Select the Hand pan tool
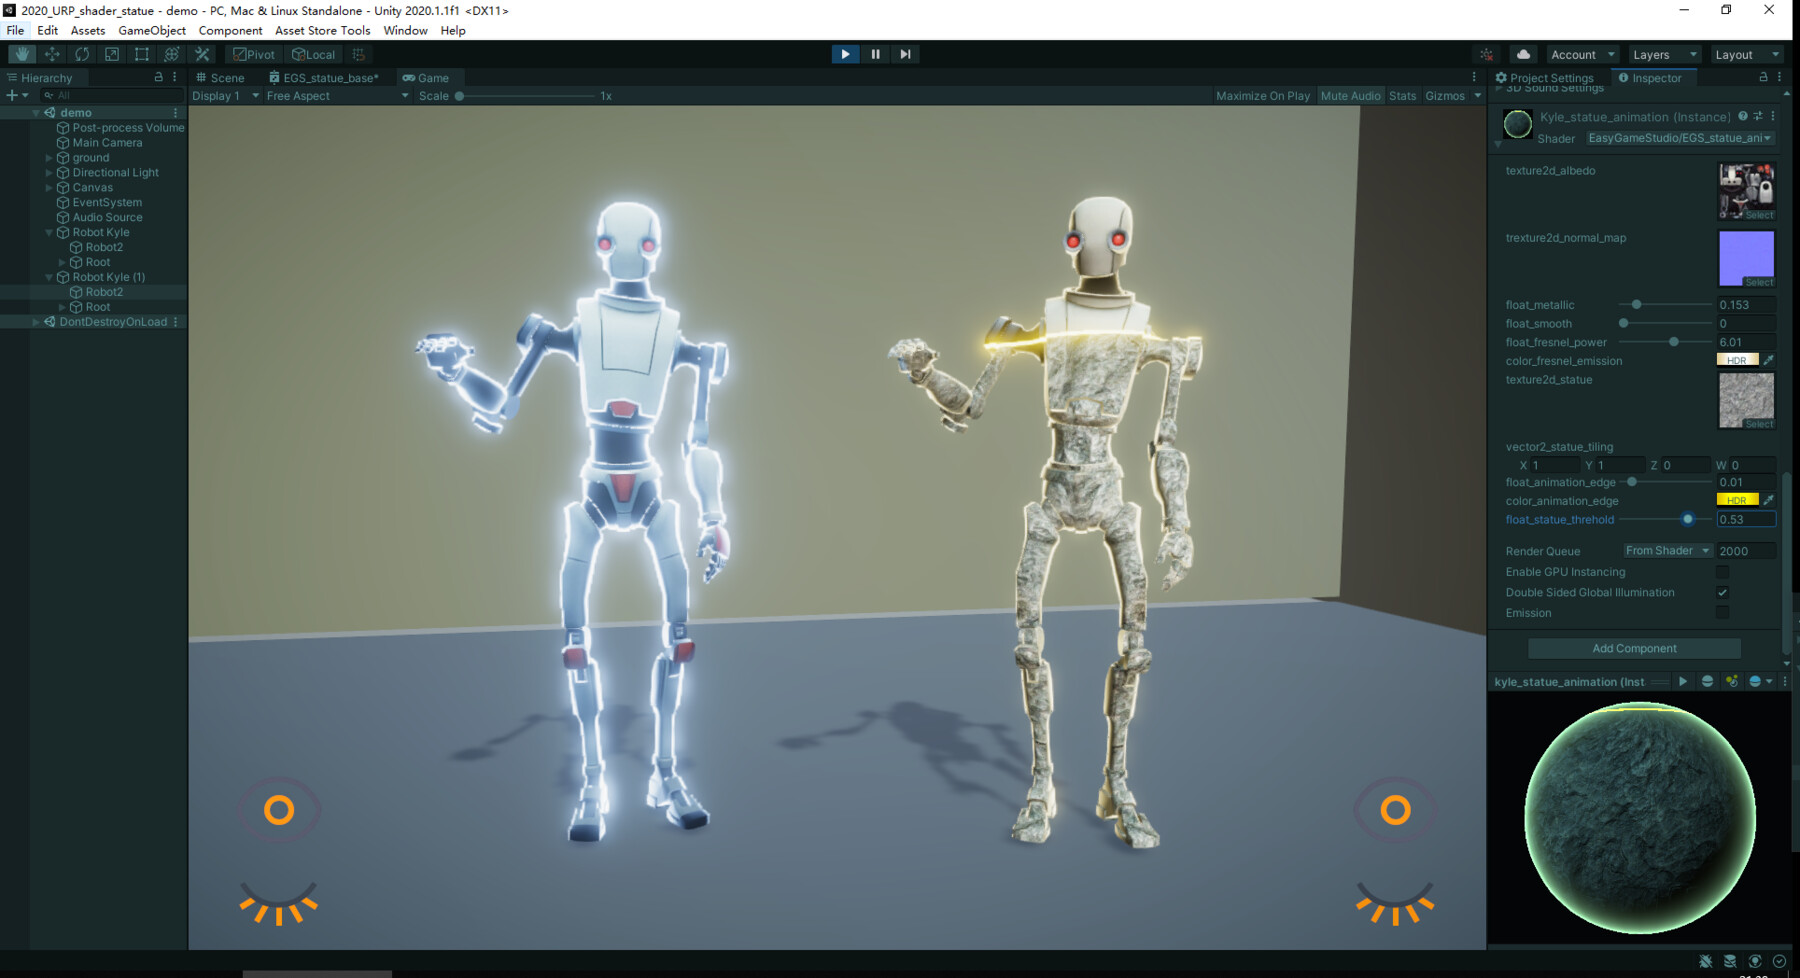1800x978 pixels. (21, 54)
